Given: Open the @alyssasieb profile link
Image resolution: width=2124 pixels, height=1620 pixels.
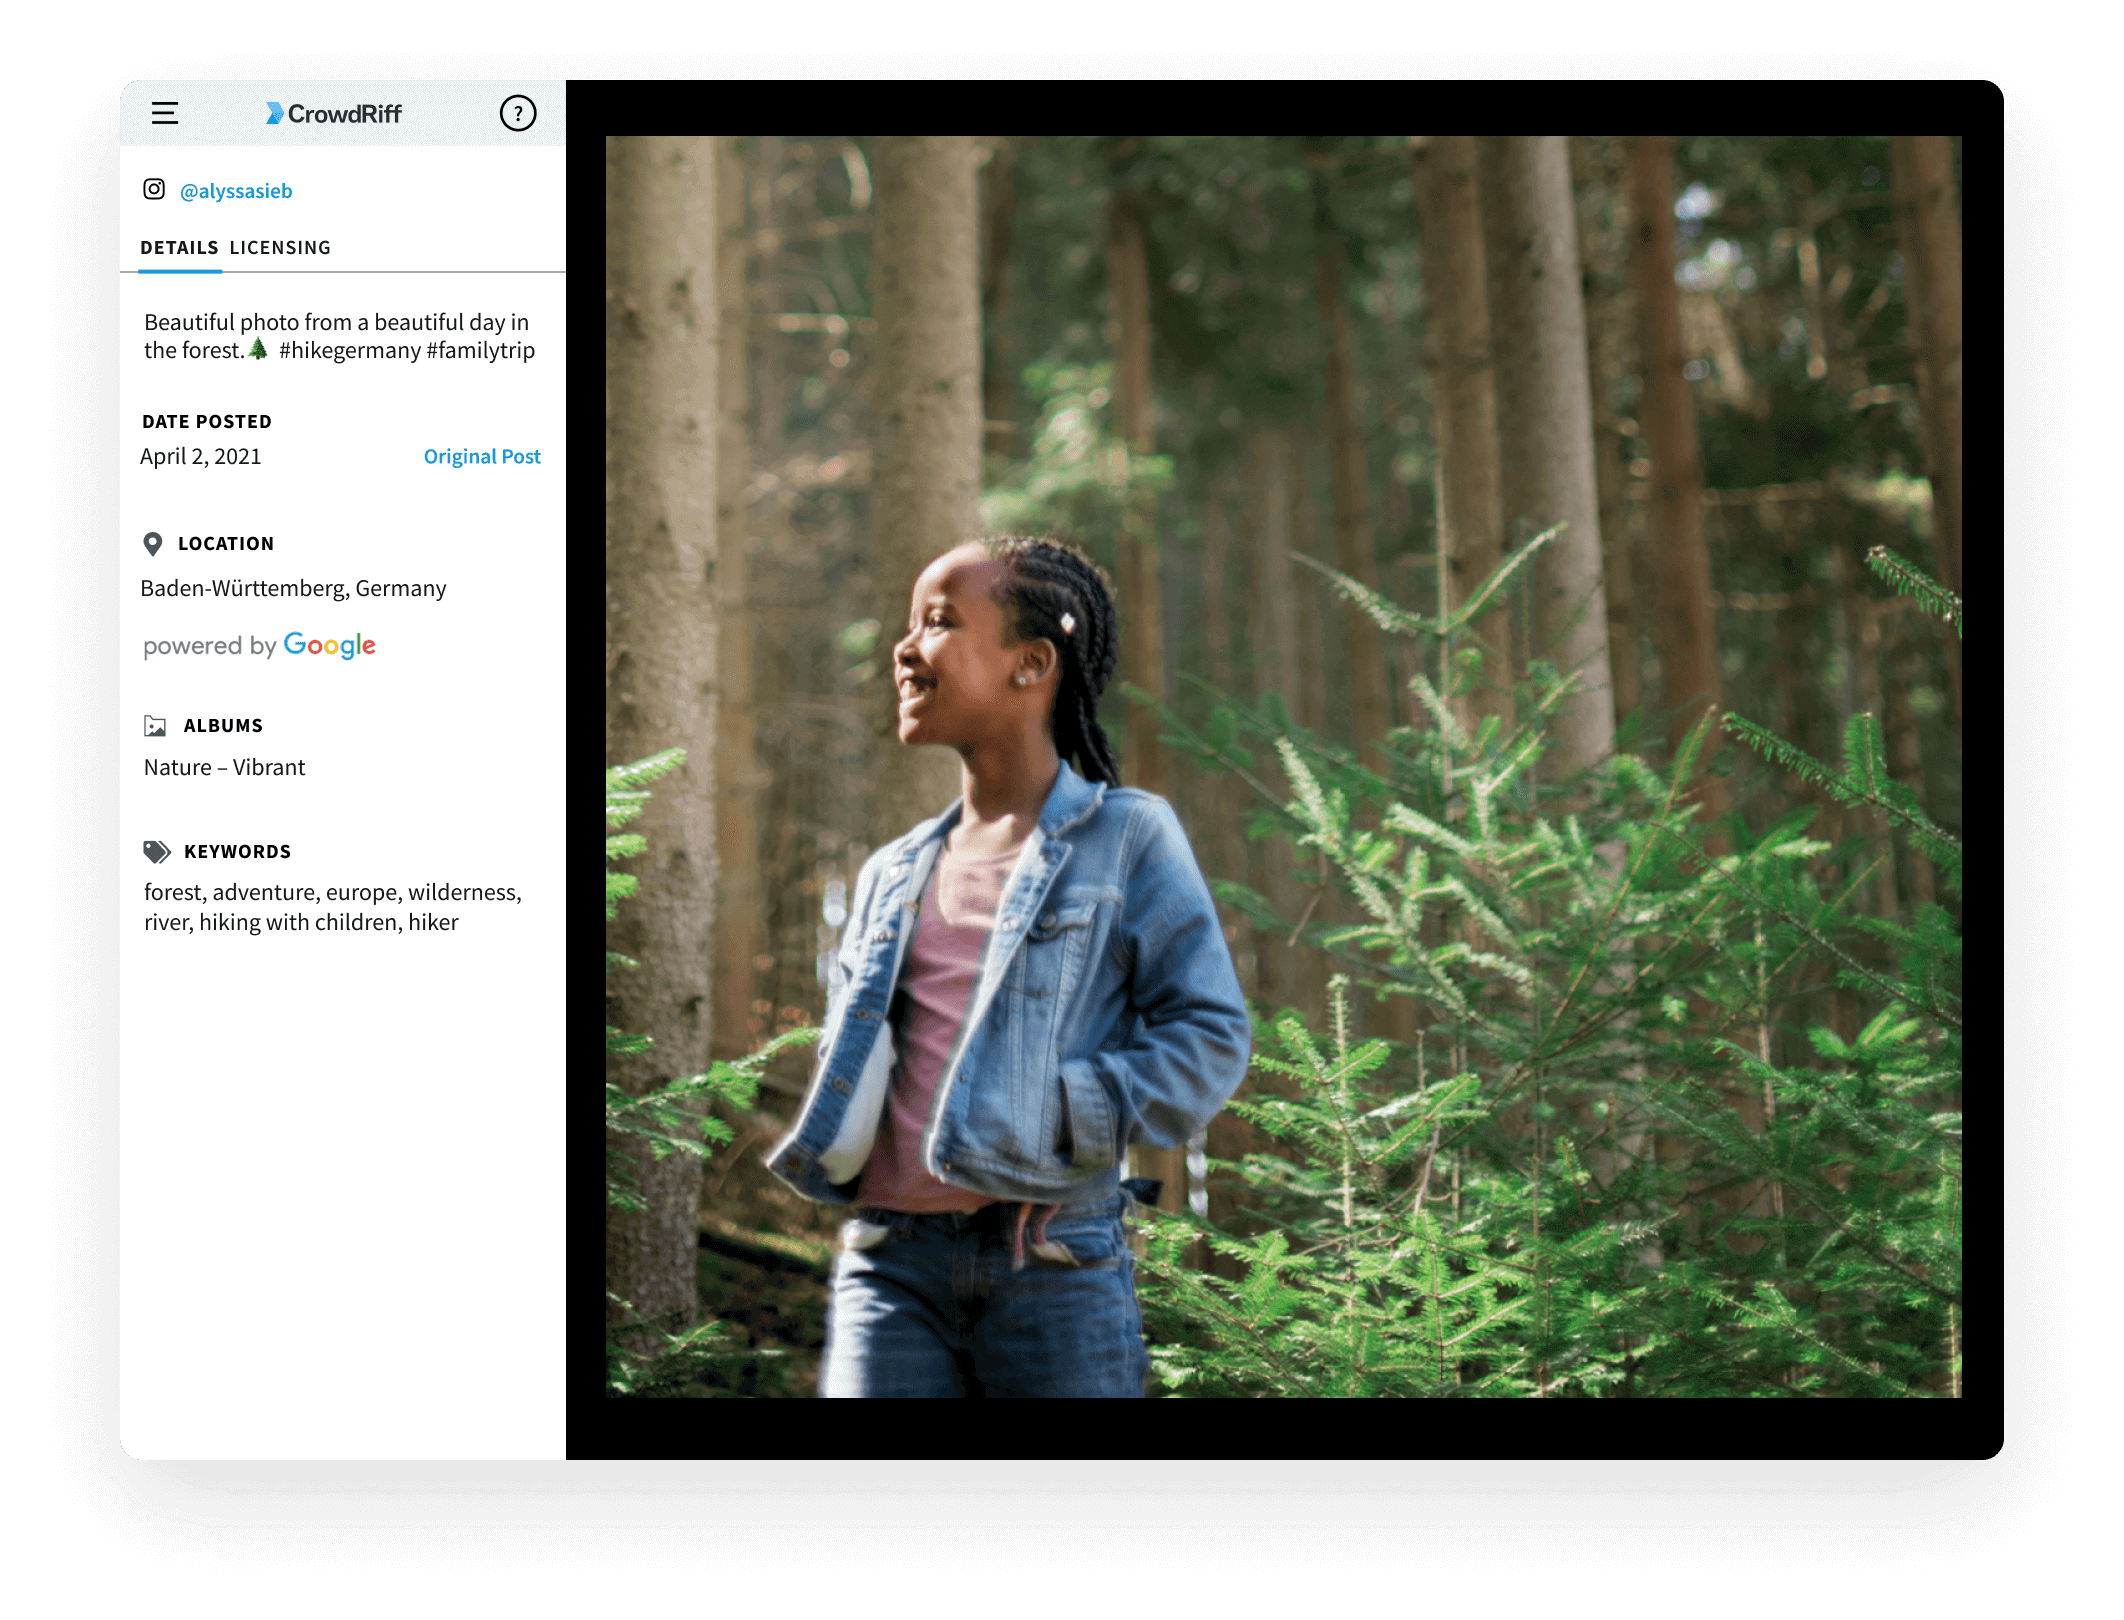Looking at the screenshot, I should coord(236,191).
